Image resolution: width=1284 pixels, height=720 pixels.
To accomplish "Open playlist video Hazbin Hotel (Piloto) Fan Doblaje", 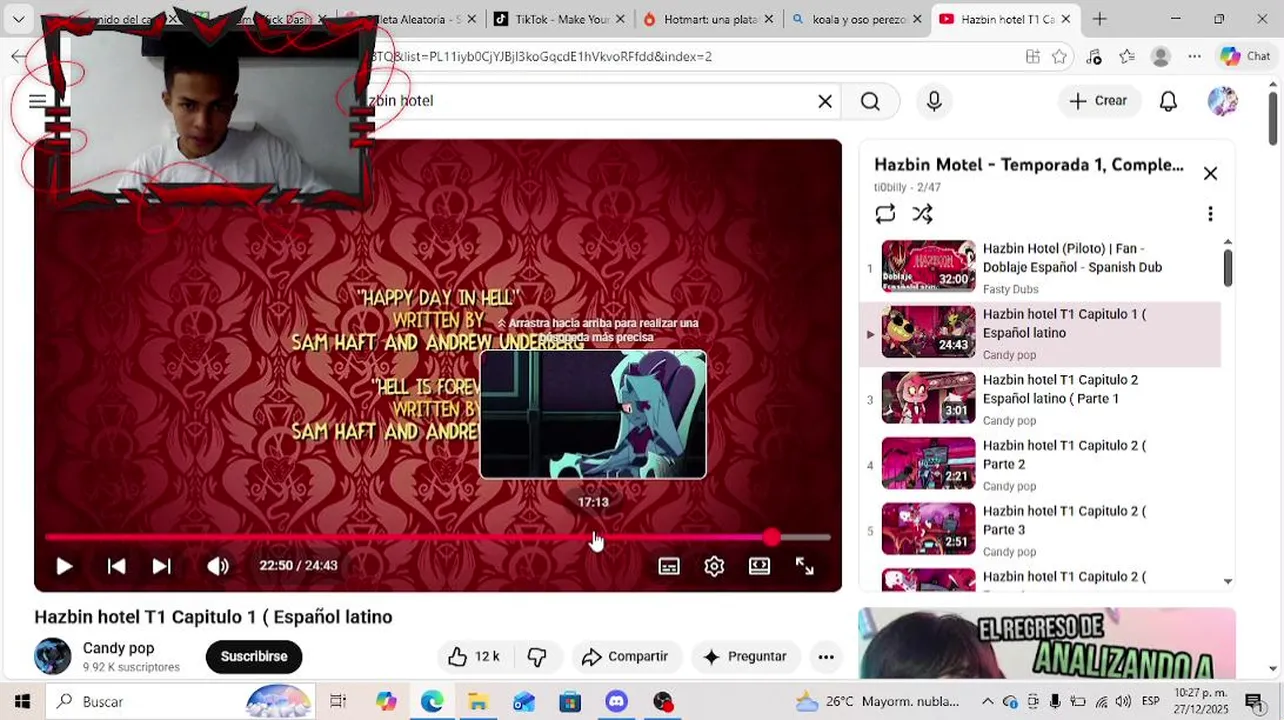I will pos(1041,268).
